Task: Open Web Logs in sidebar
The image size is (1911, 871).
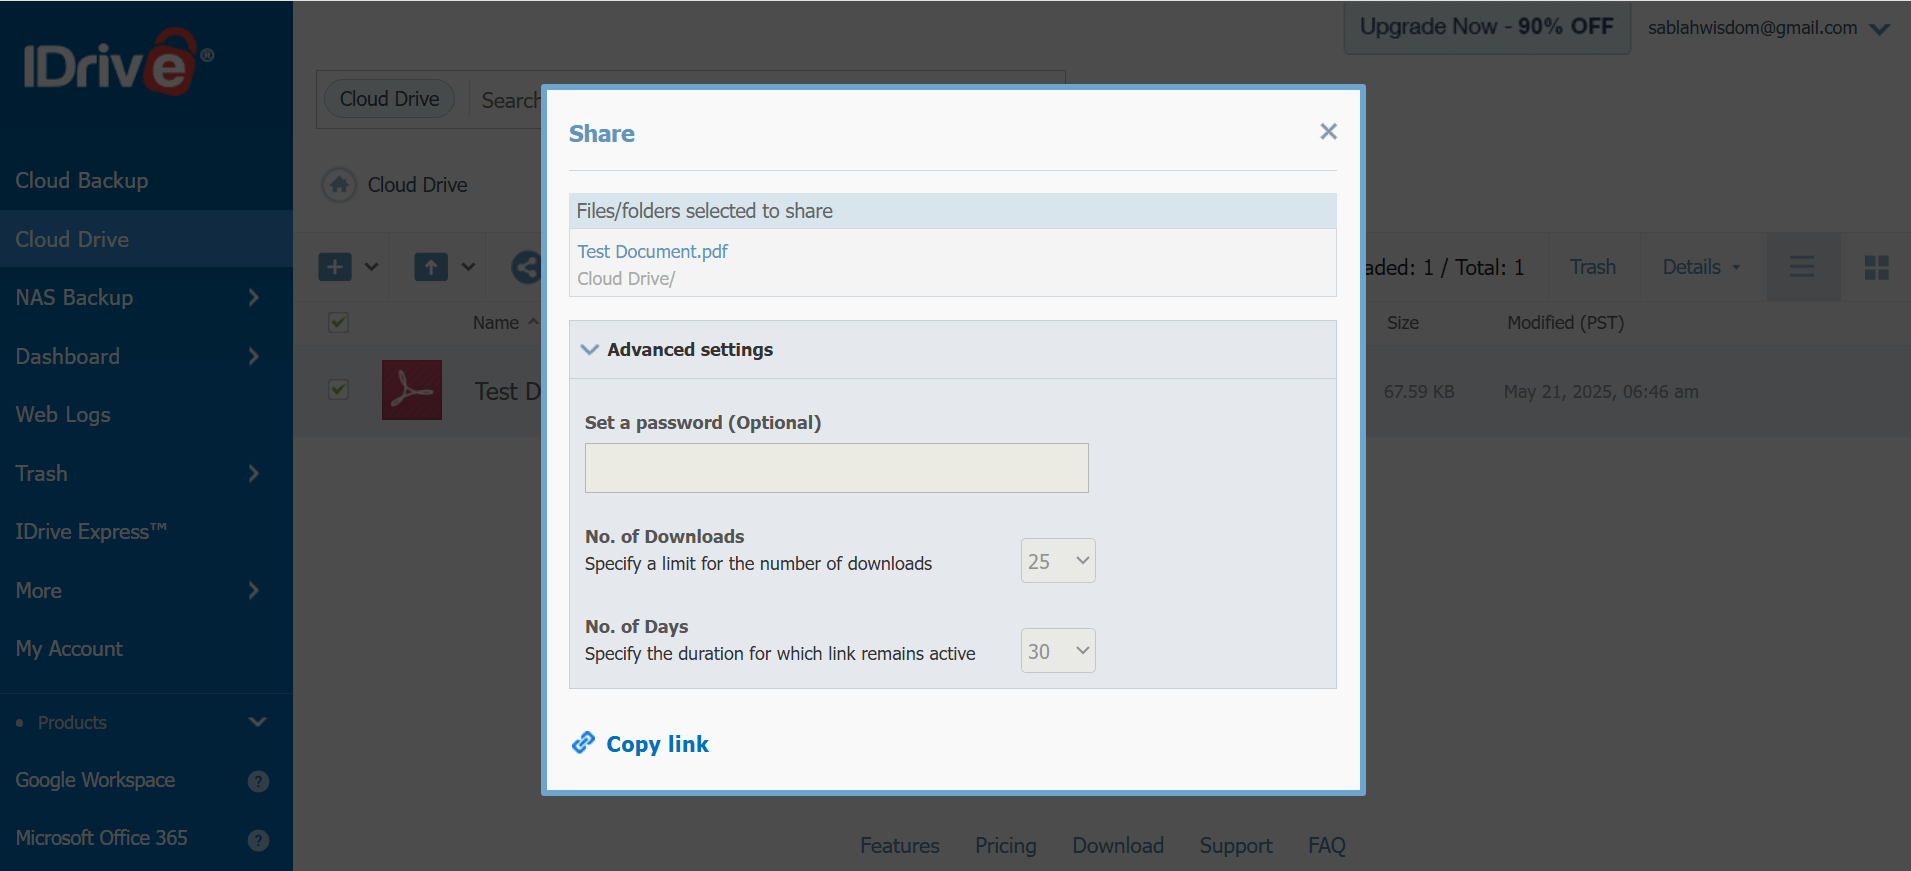Action: coord(63,415)
